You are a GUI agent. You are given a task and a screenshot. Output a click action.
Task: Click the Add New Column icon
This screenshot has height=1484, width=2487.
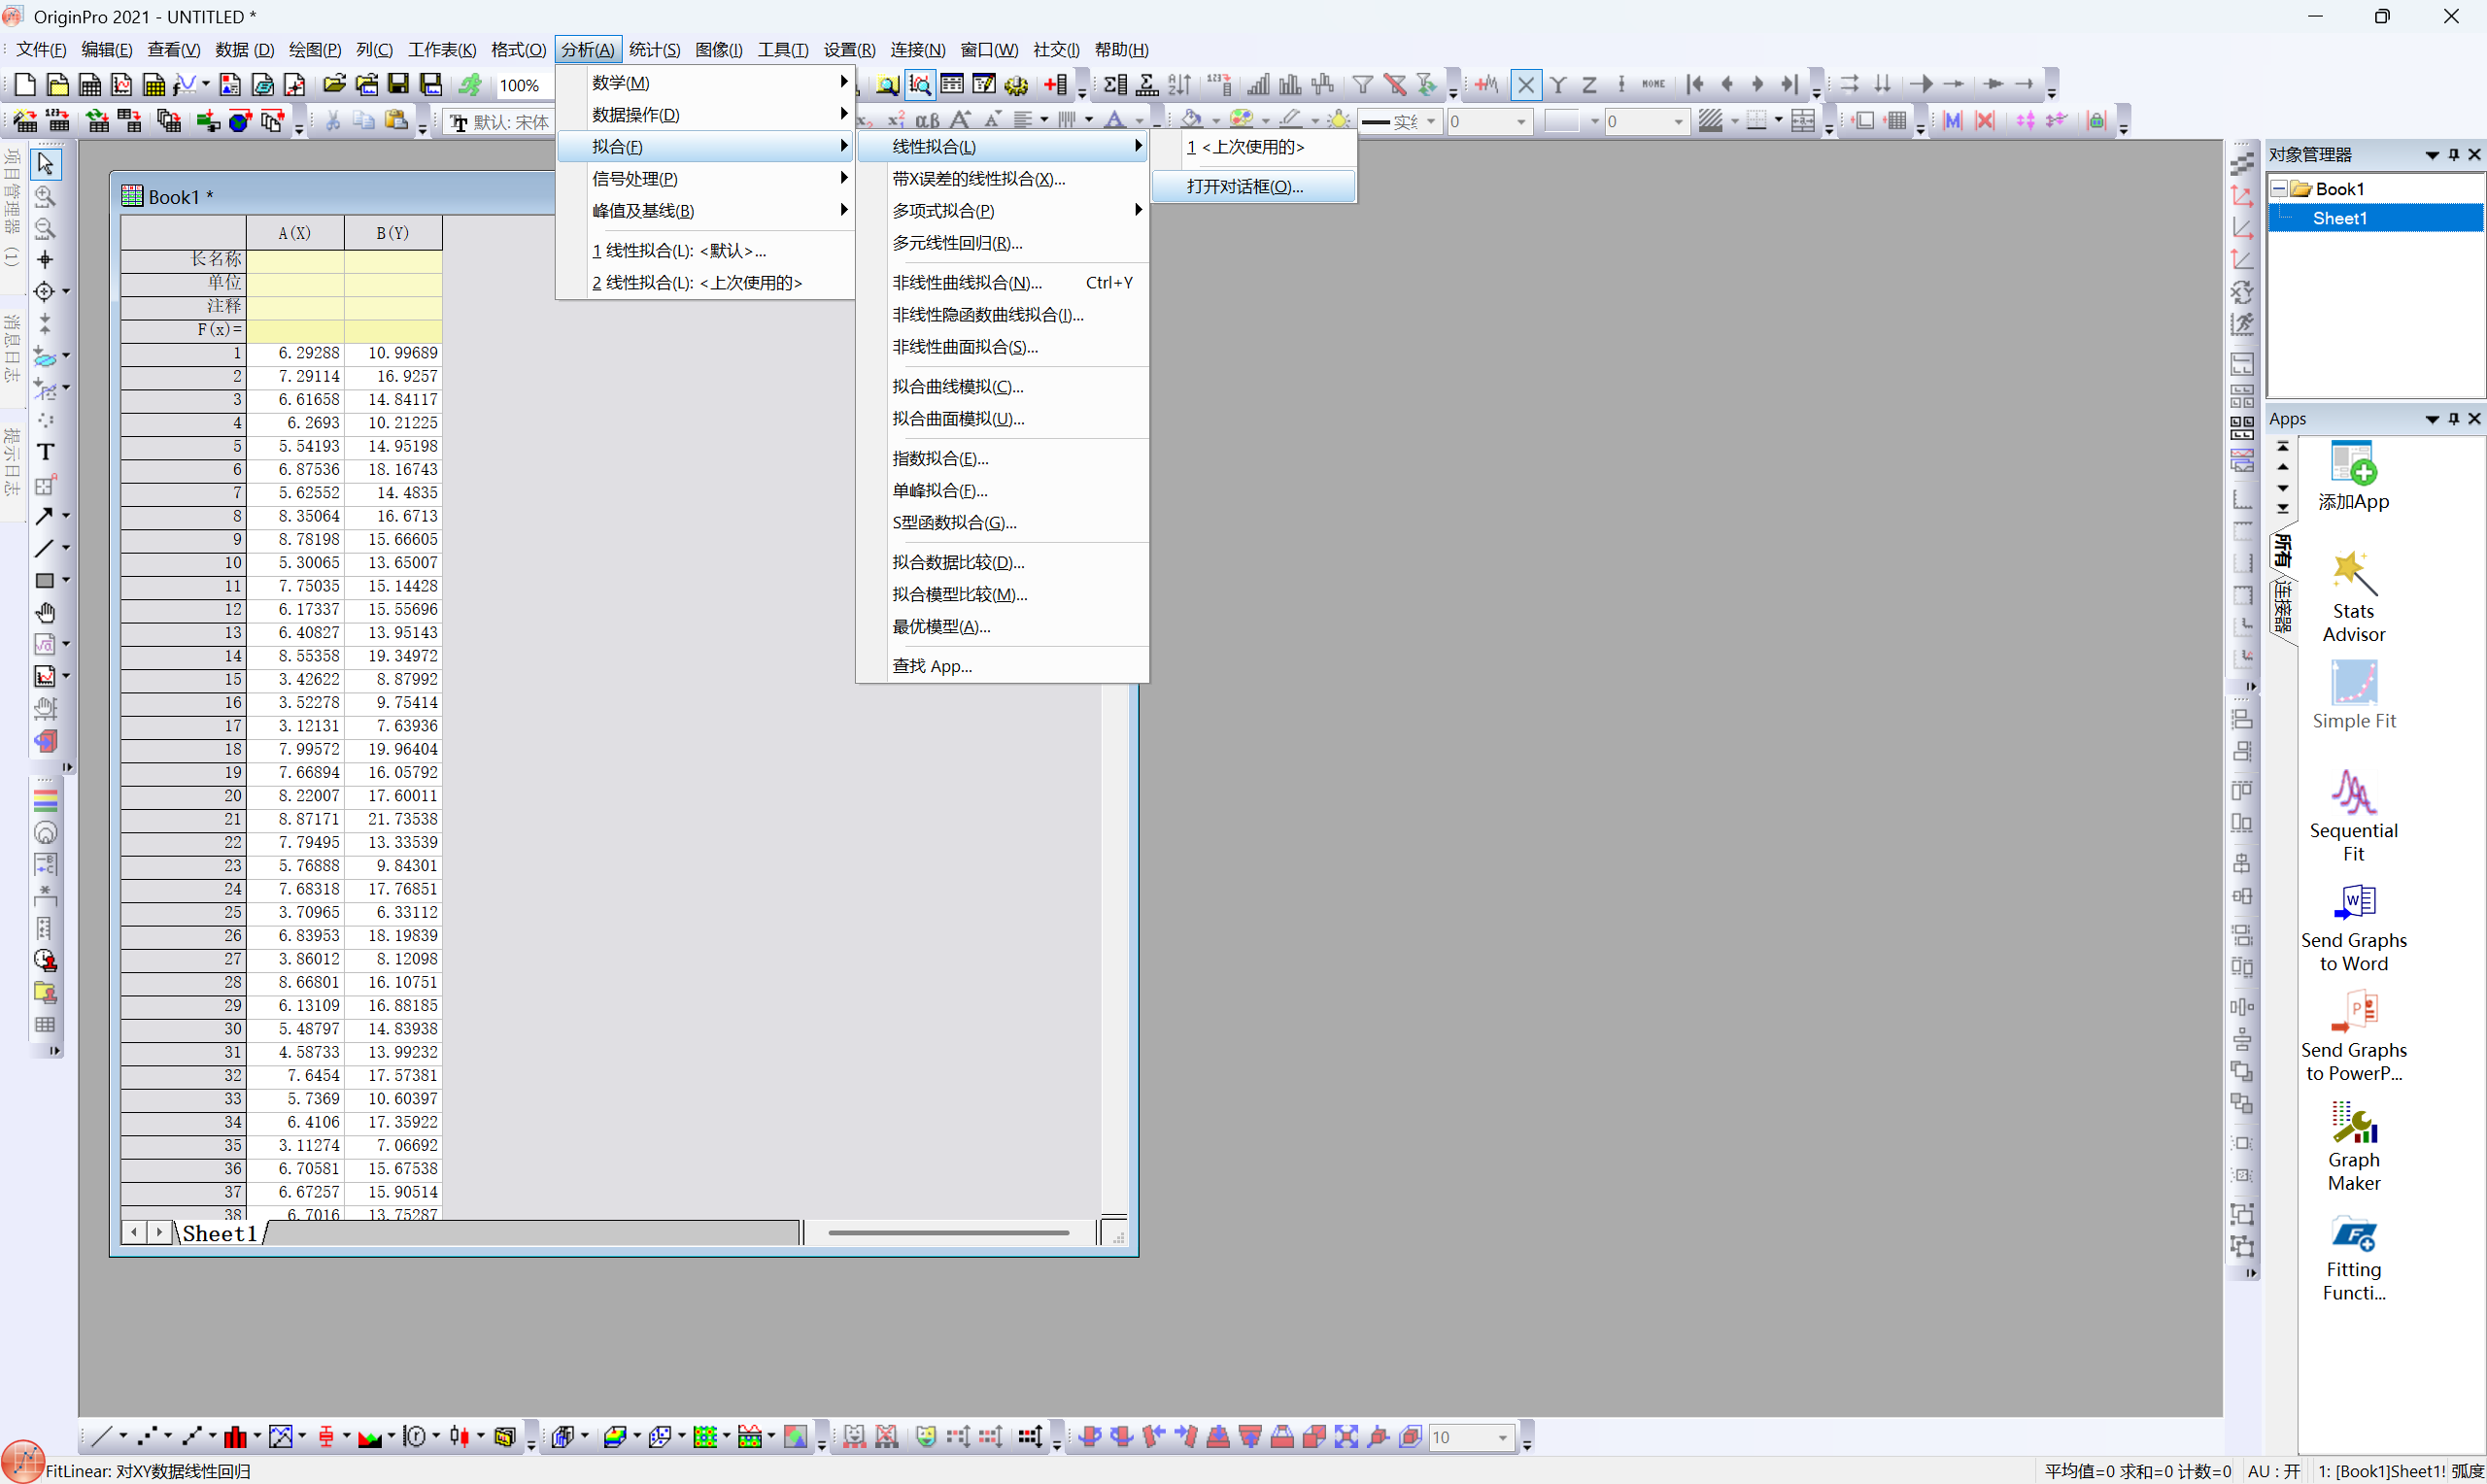click(x=1055, y=85)
